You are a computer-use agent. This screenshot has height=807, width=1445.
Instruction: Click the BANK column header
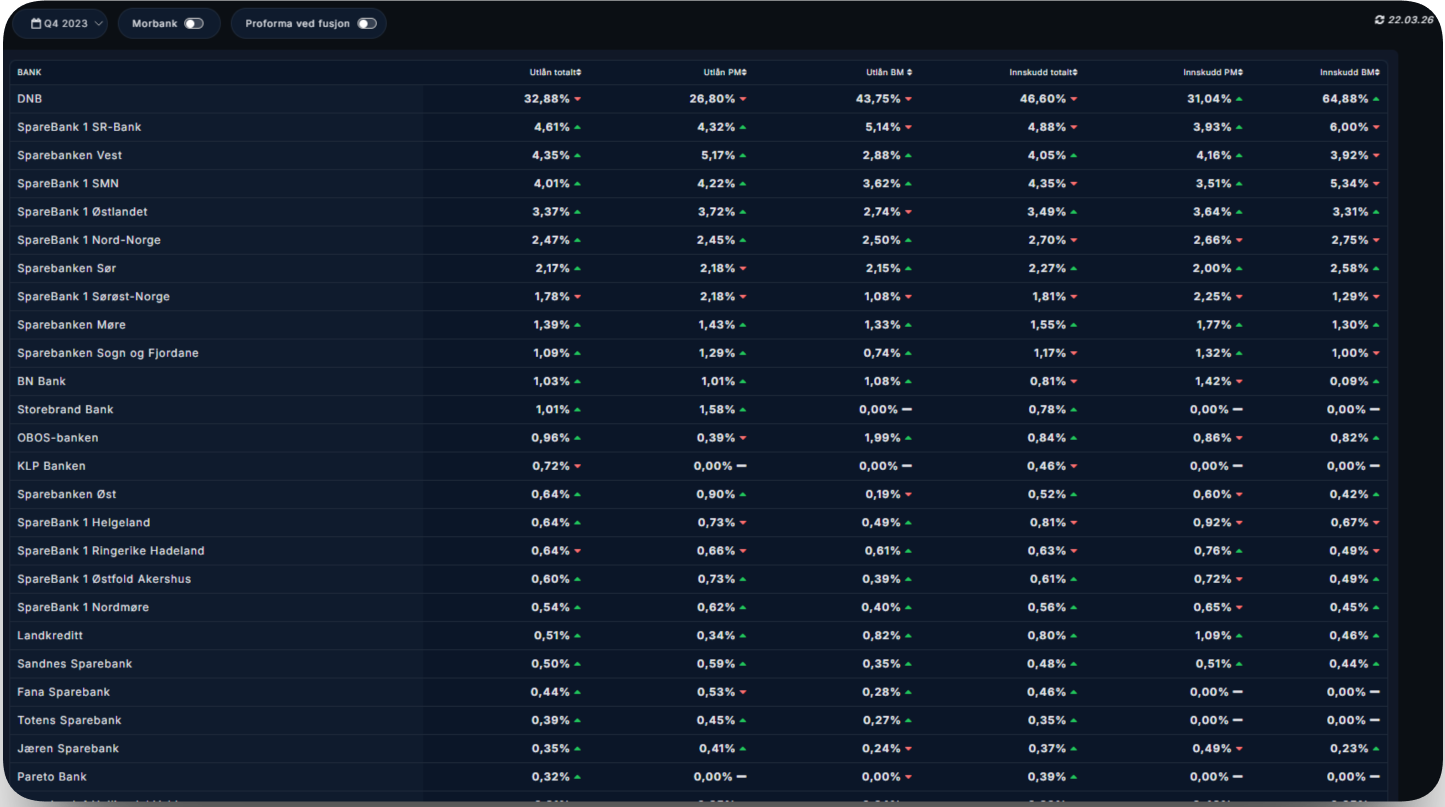[x=30, y=72]
